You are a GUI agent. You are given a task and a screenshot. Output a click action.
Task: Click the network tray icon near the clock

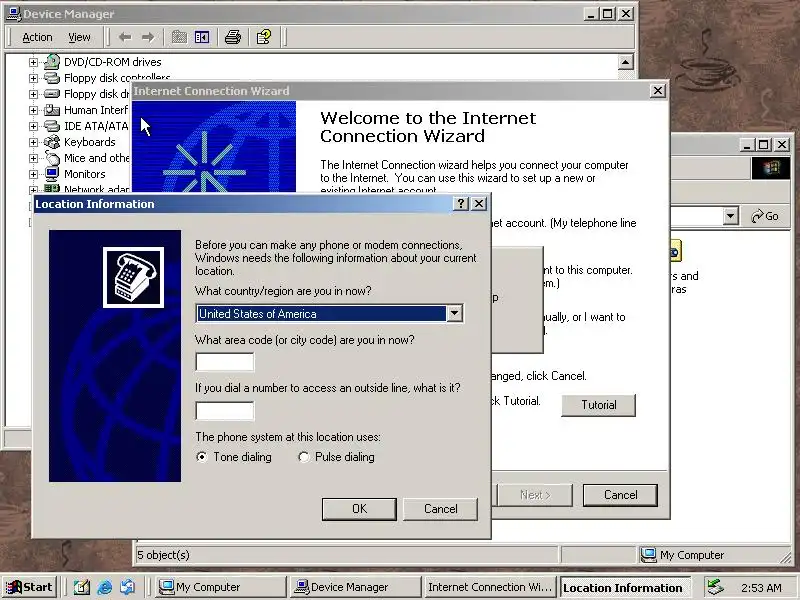click(x=715, y=587)
